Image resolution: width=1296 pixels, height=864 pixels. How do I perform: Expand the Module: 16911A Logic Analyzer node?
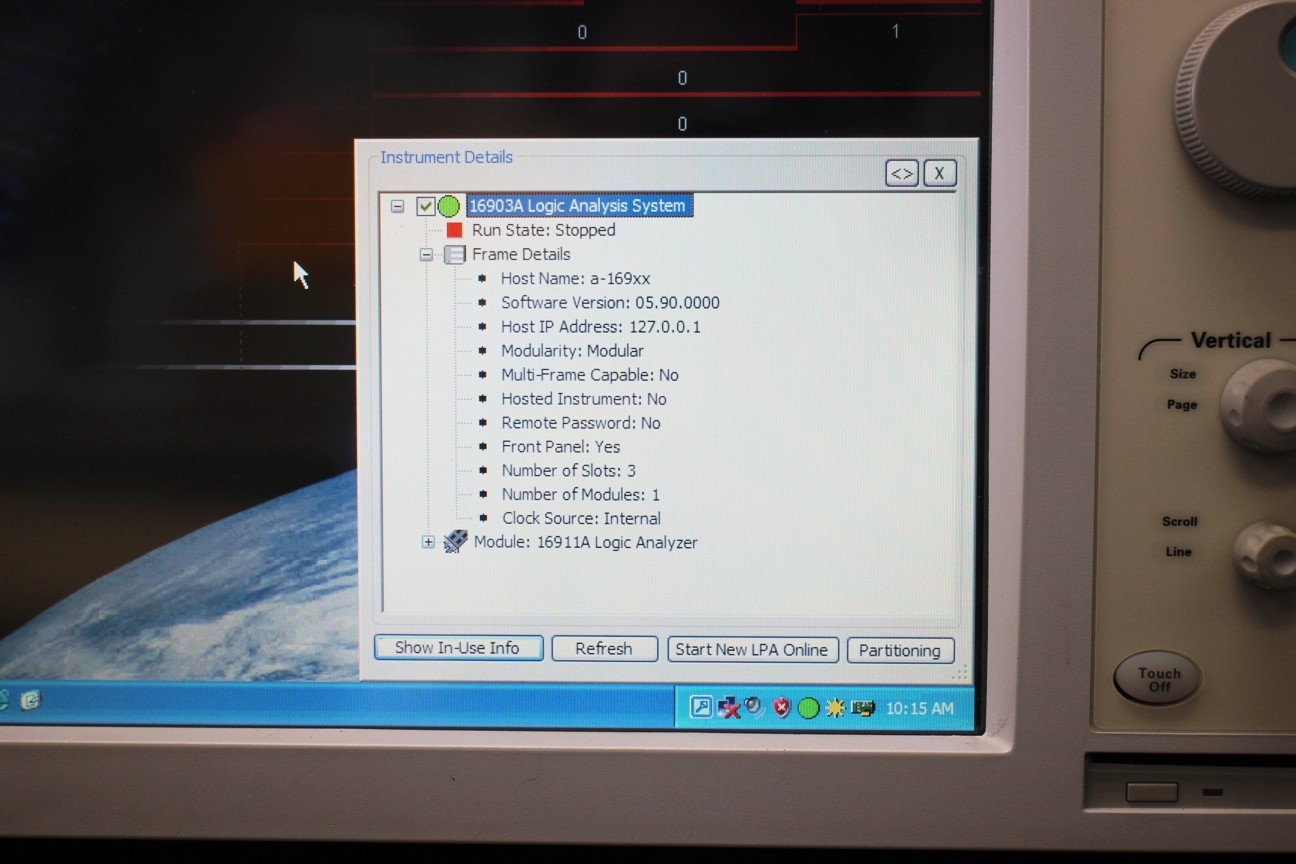pos(428,542)
